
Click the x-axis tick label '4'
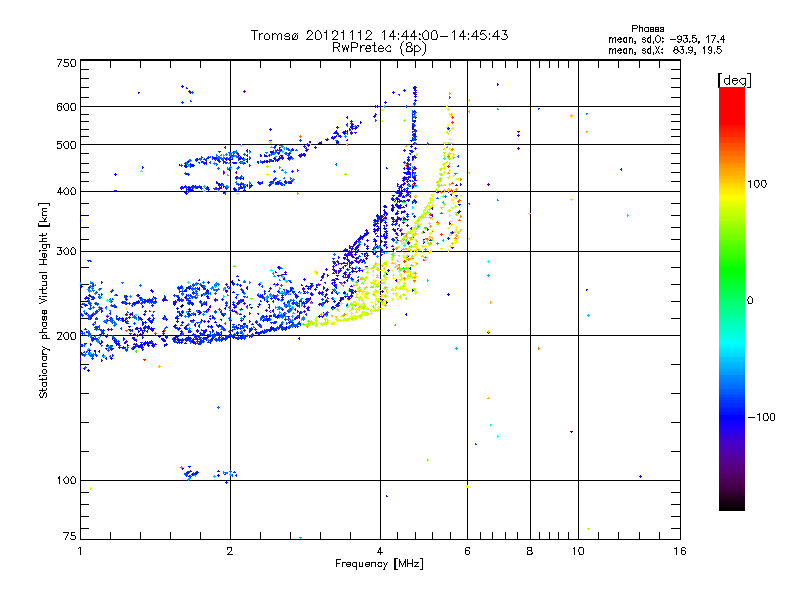(x=380, y=551)
